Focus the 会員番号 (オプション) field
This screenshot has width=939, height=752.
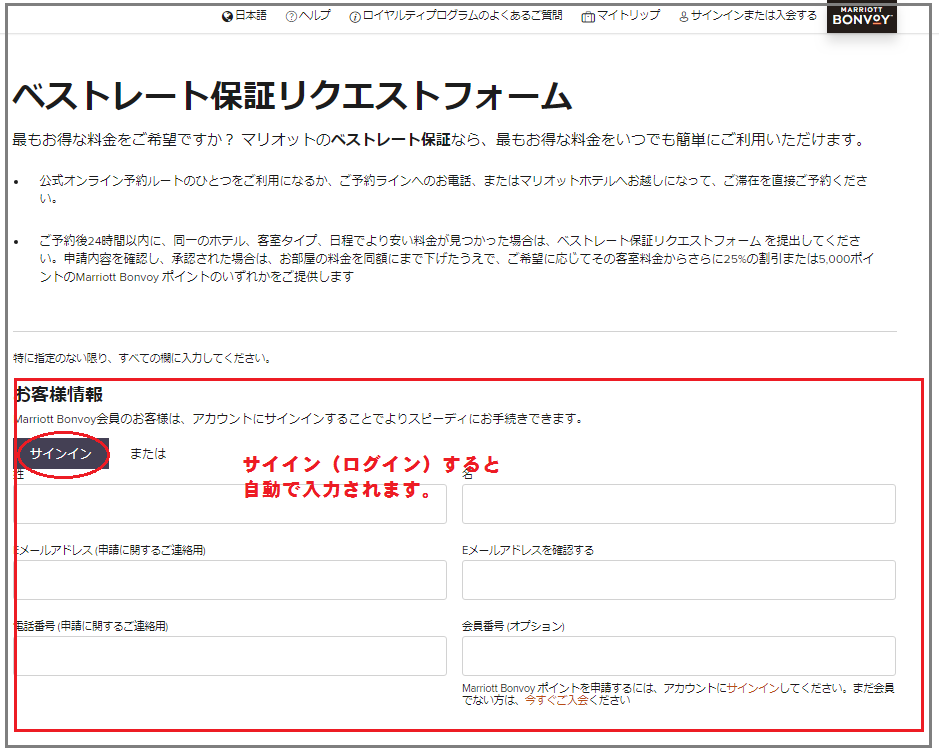click(x=678, y=656)
